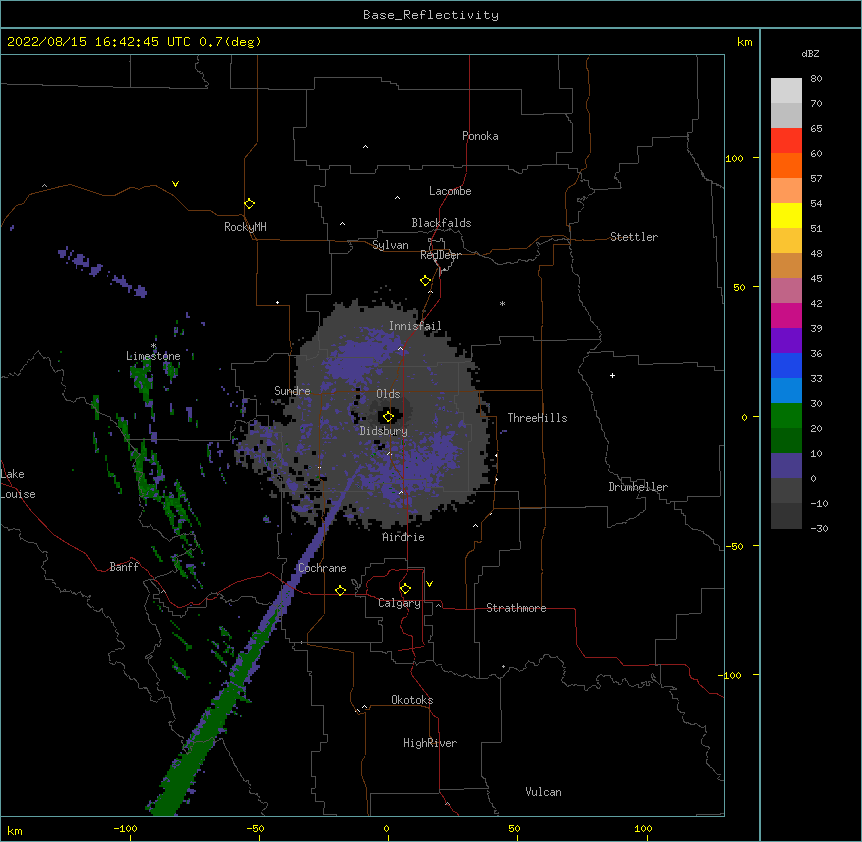
Task: Click the Innisfail town label
Action: pos(415,326)
